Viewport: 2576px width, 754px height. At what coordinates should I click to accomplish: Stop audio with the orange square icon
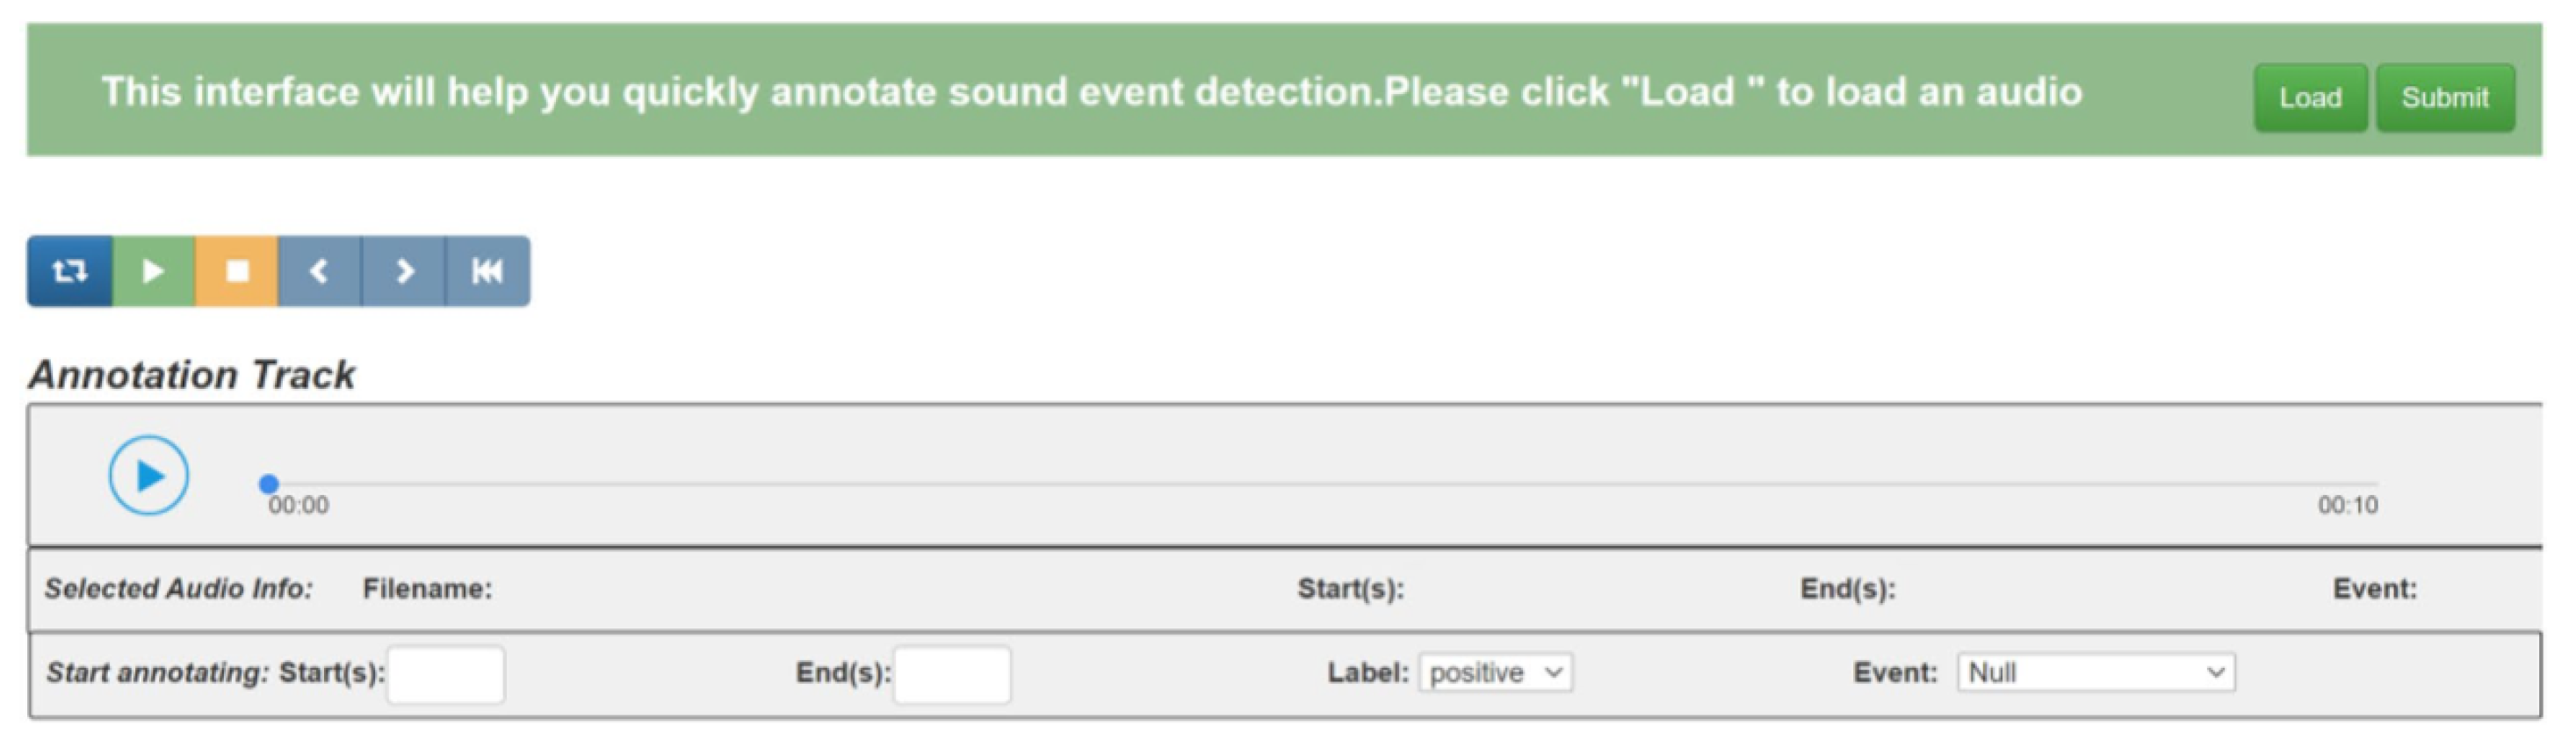pos(237,271)
